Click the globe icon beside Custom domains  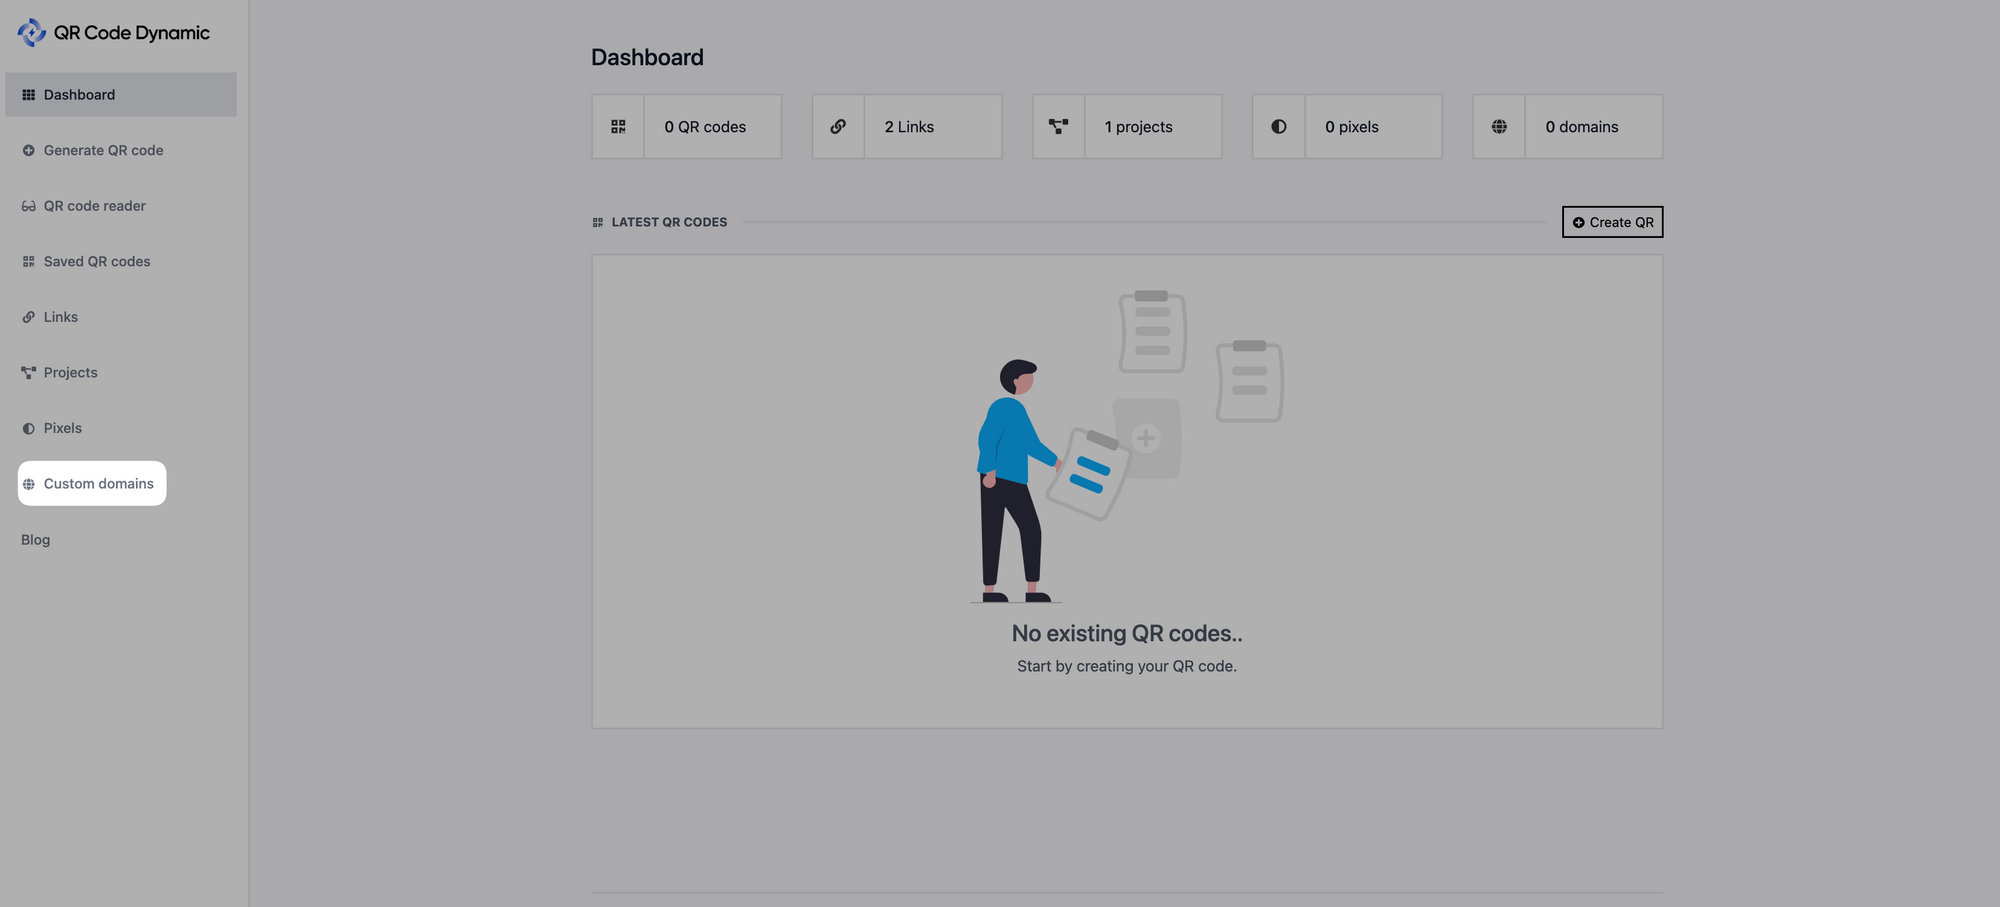click(28, 484)
